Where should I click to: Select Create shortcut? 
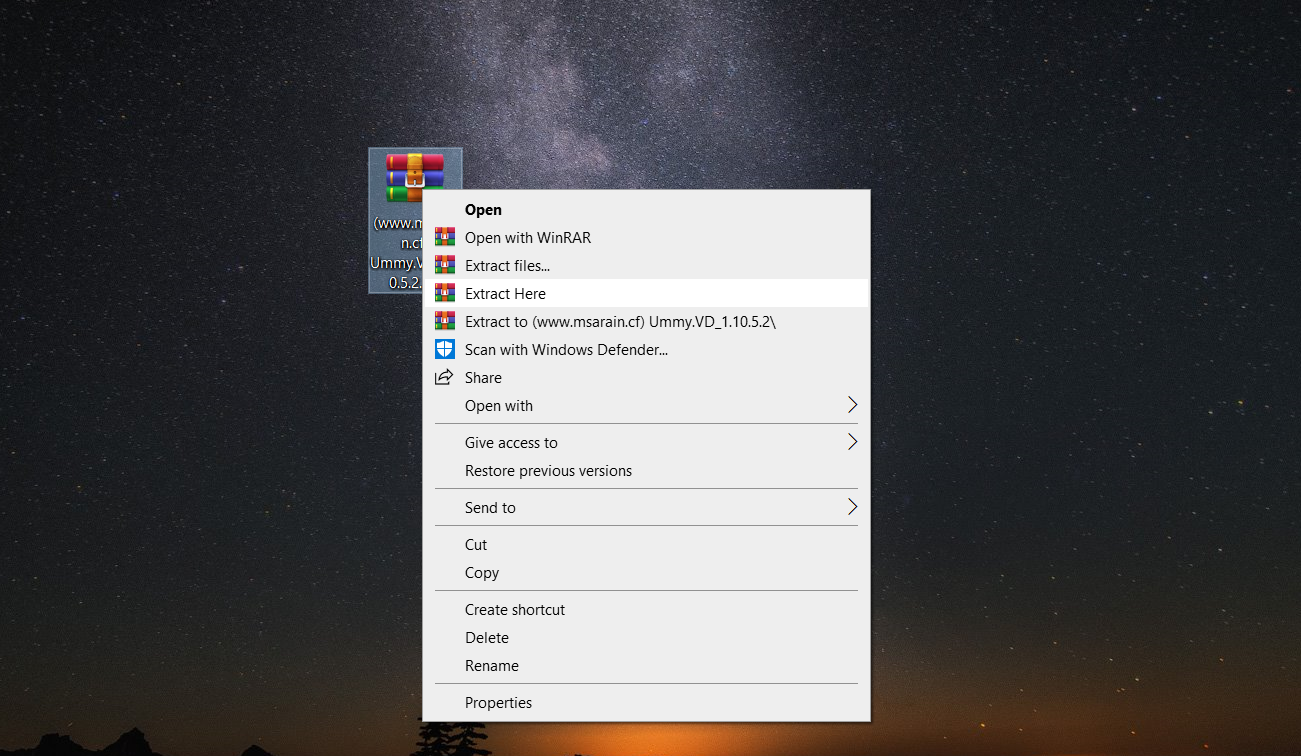coord(647,610)
